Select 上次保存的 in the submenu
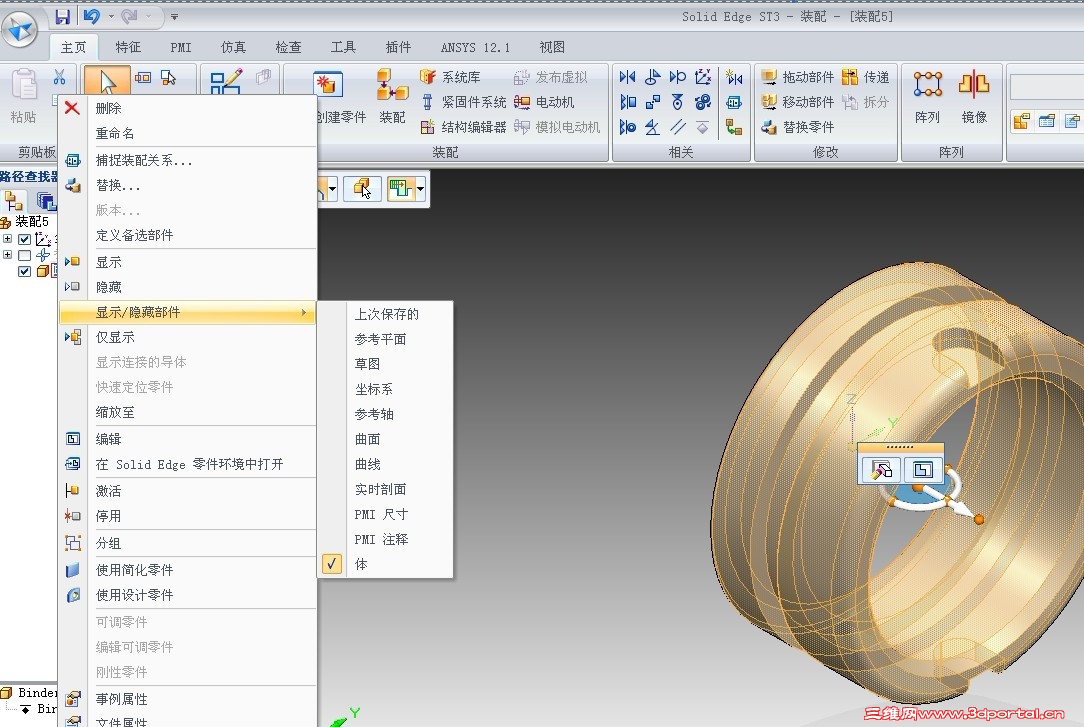1084x727 pixels. tap(386, 314)
